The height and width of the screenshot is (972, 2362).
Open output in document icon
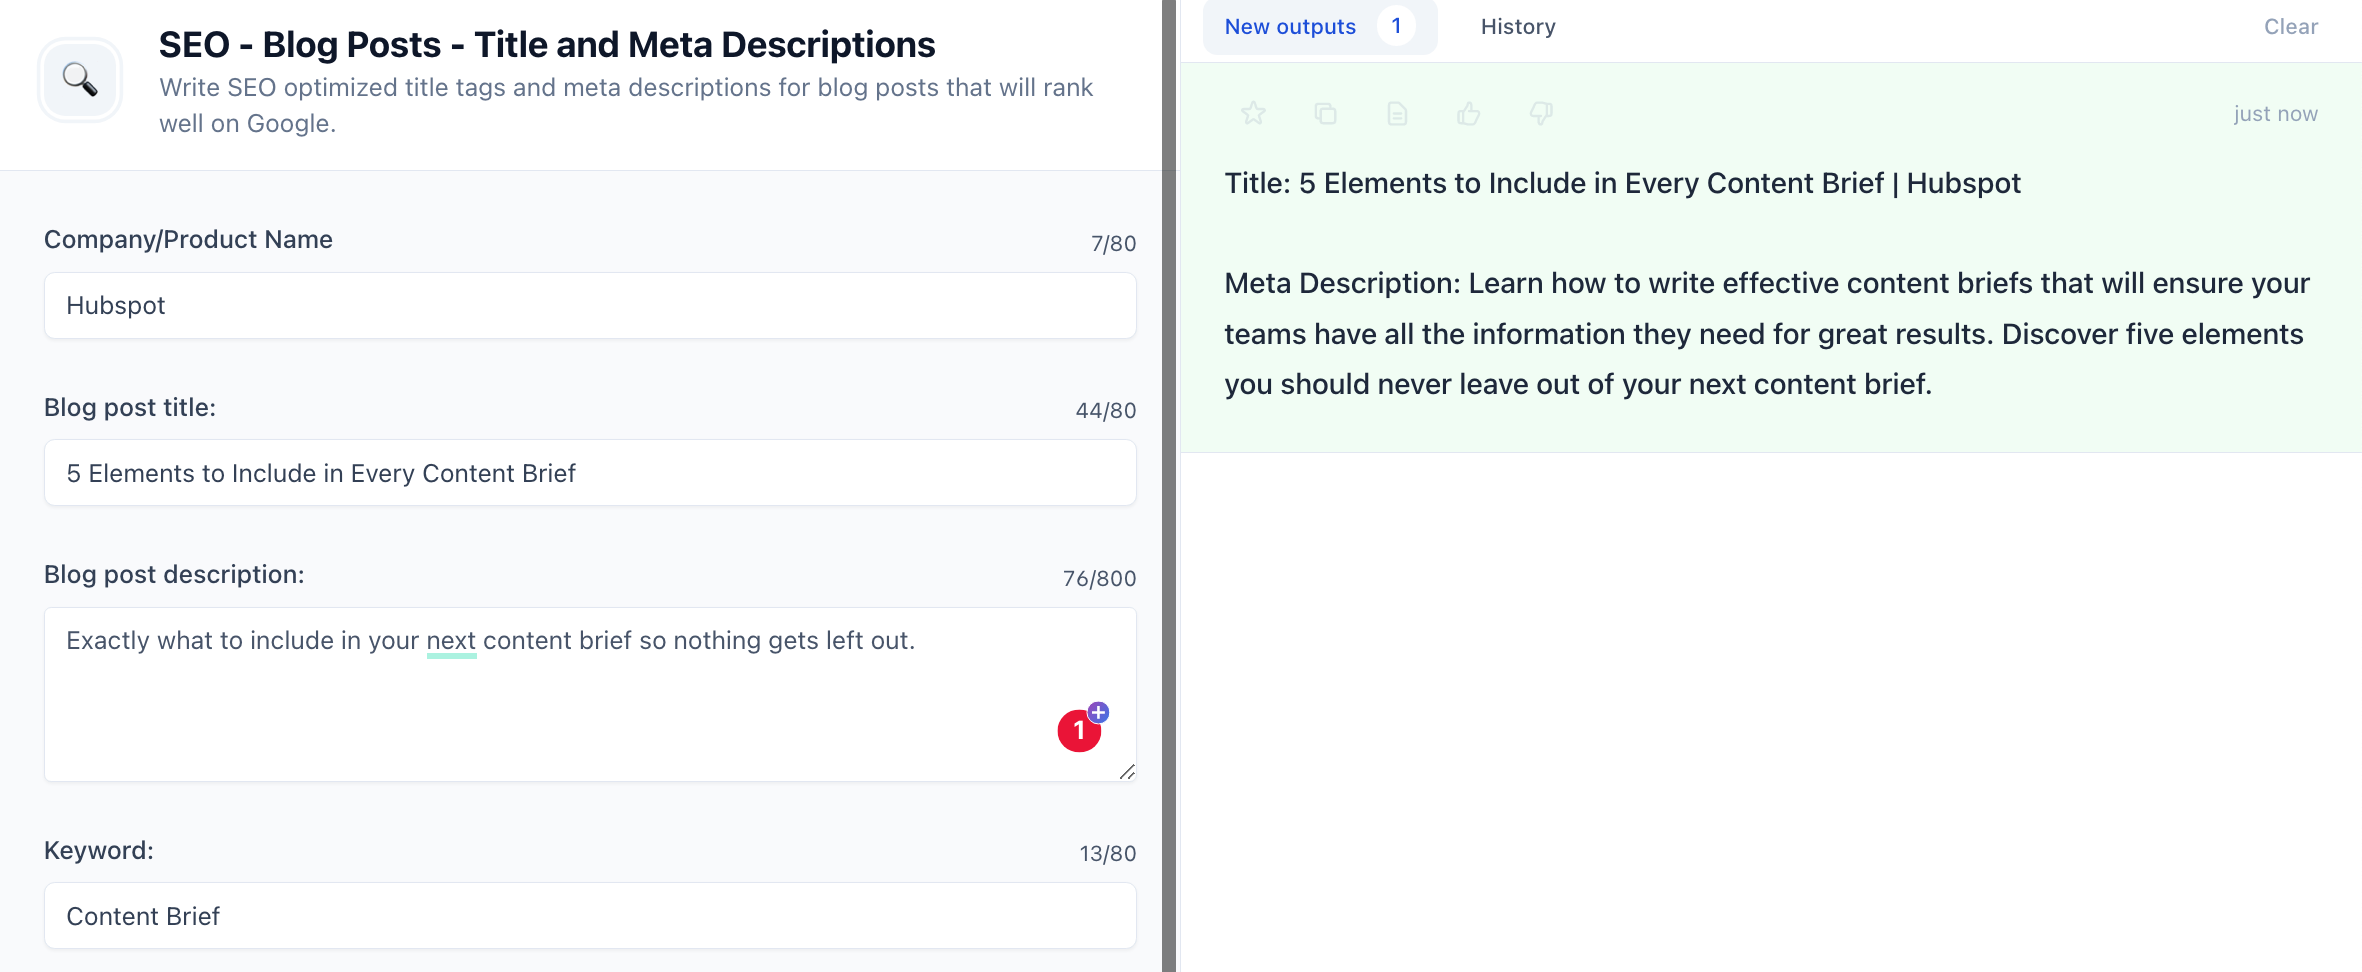1397,114
